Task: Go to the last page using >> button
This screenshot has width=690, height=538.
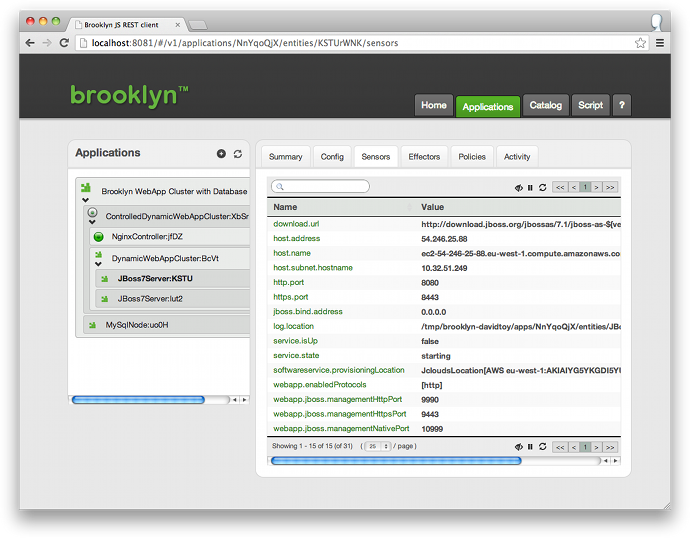Action: click(x=610, y=187)
